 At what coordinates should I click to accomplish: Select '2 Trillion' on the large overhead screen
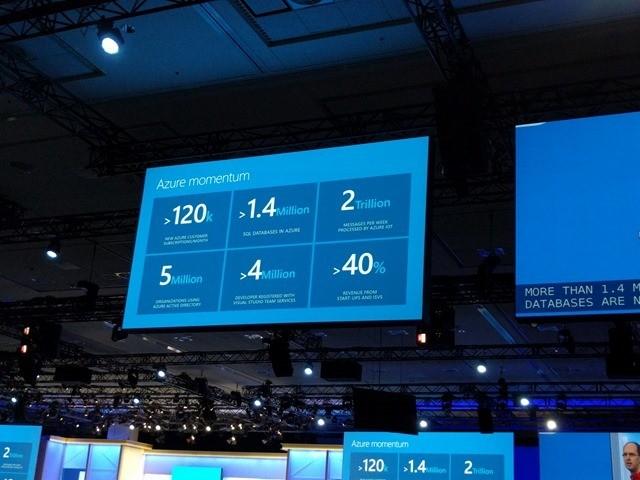[365, 201]
